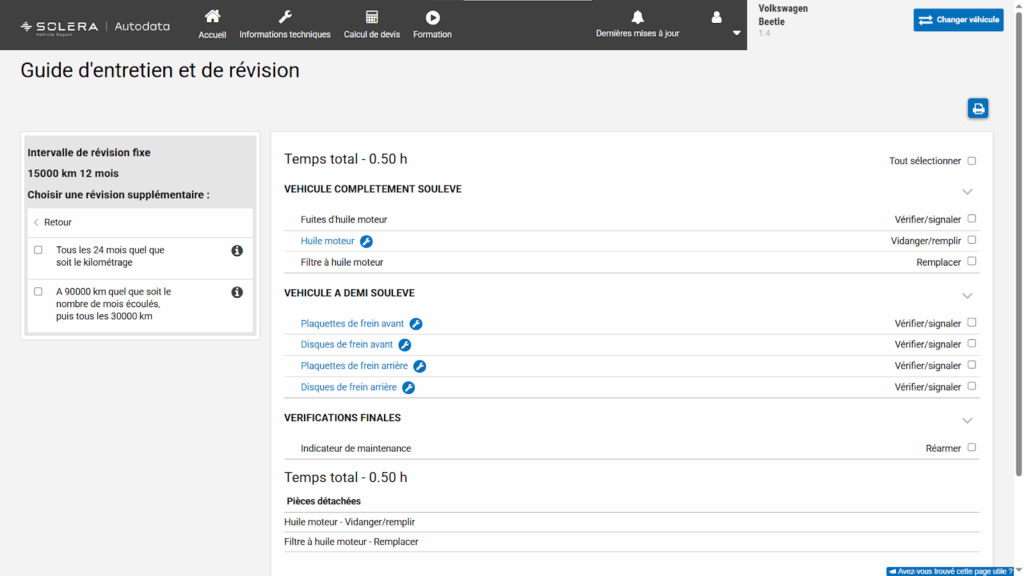Click the Intervalle de révision fixe heading
1024x576 pixels.
point(89,153)
